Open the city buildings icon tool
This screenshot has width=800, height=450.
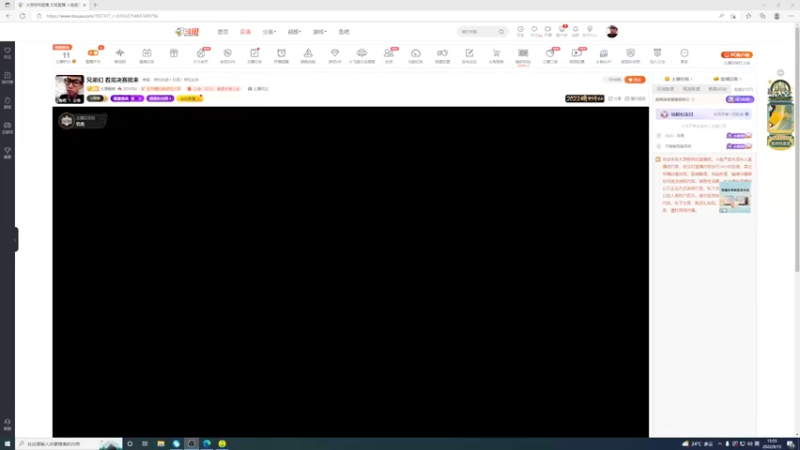click(x=604, y=53)
